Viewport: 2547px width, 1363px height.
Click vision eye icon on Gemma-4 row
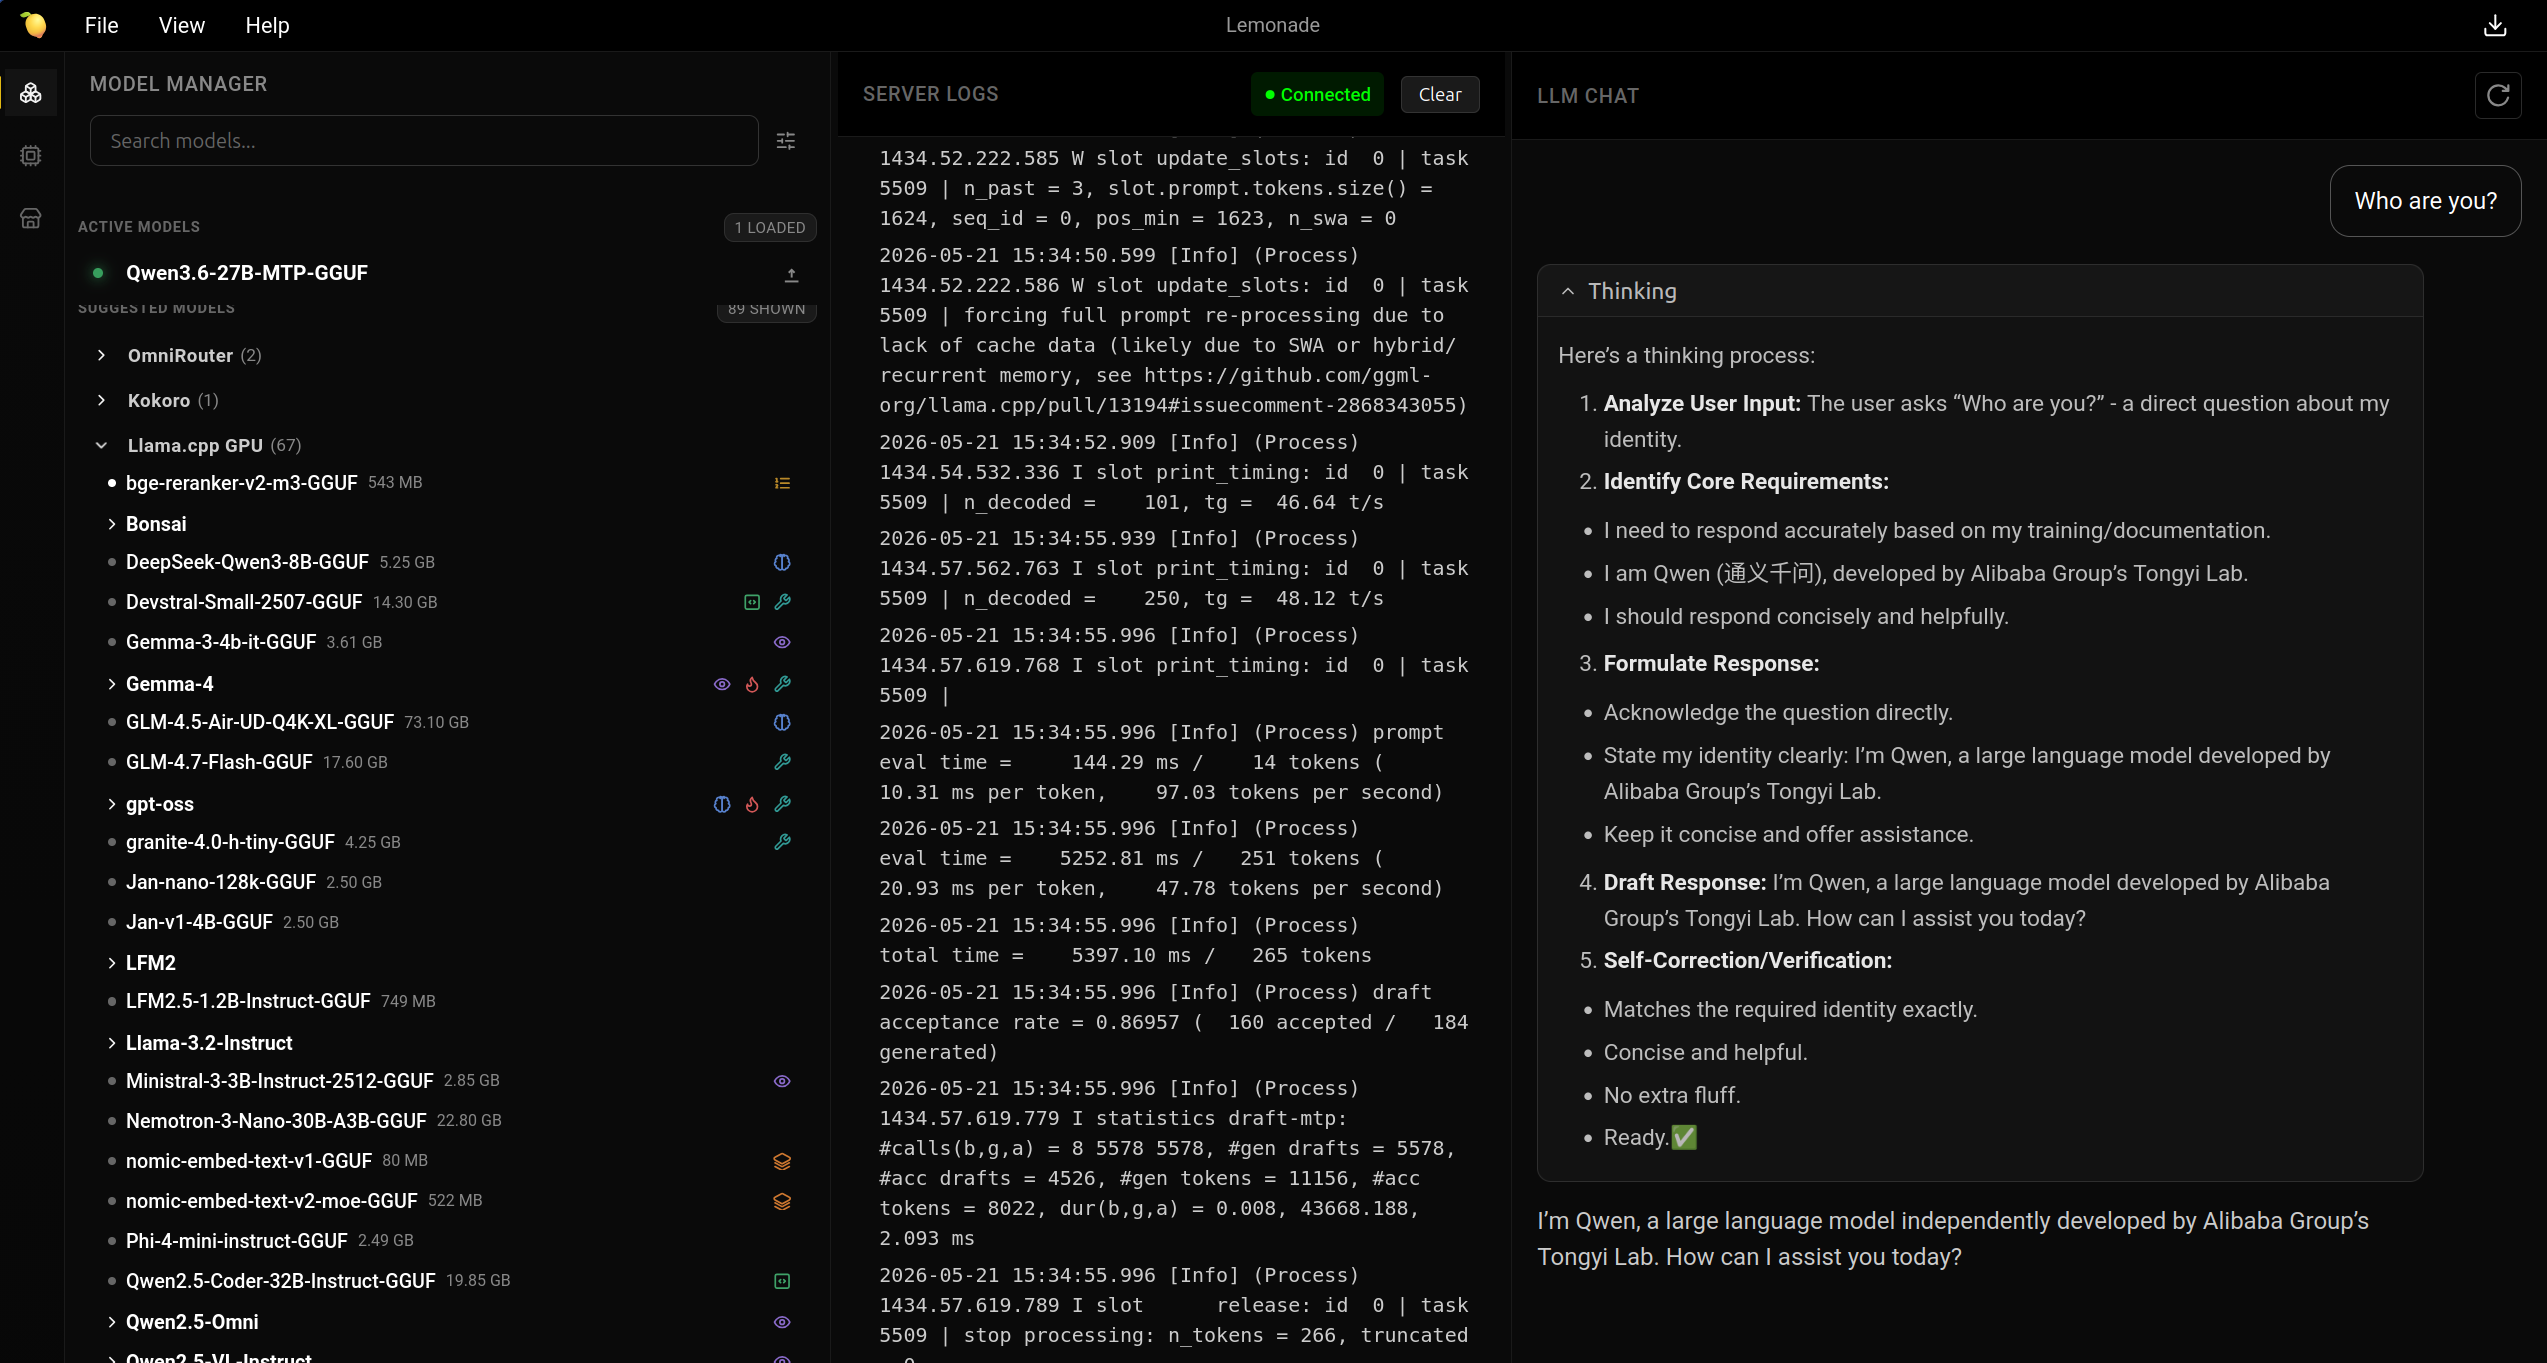[x=722, y=684]
